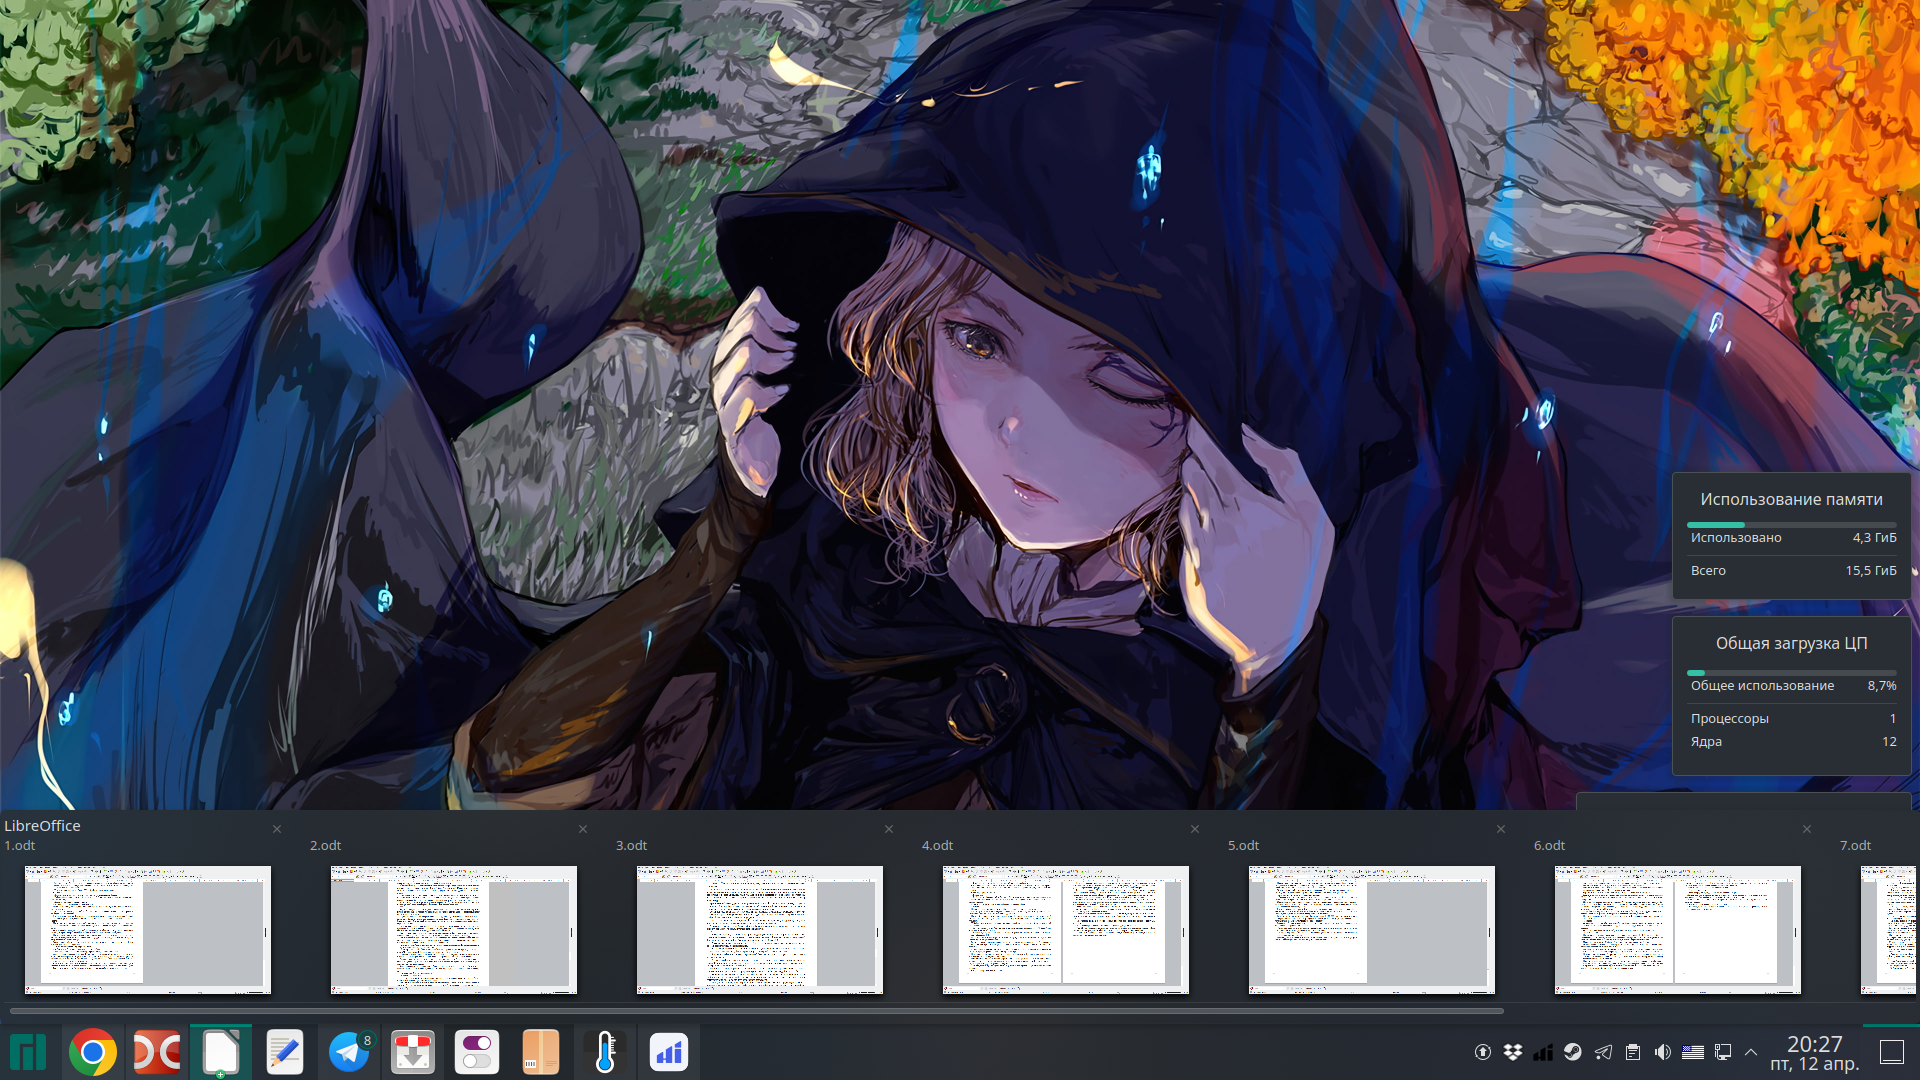1920x1080 pixels.
Task: Open the clock showing 20:27
Action: 1814,1052
